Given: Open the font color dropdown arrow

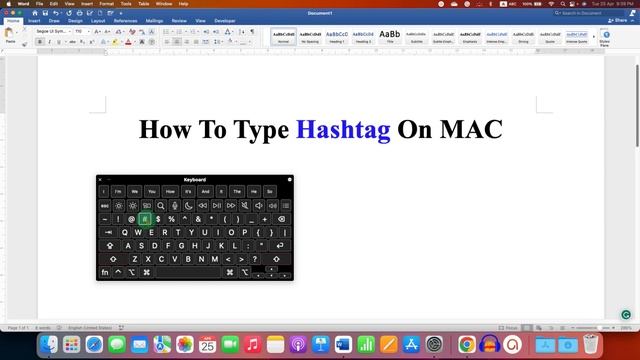Looking at the screenshot, I should [x=135, y=42].
